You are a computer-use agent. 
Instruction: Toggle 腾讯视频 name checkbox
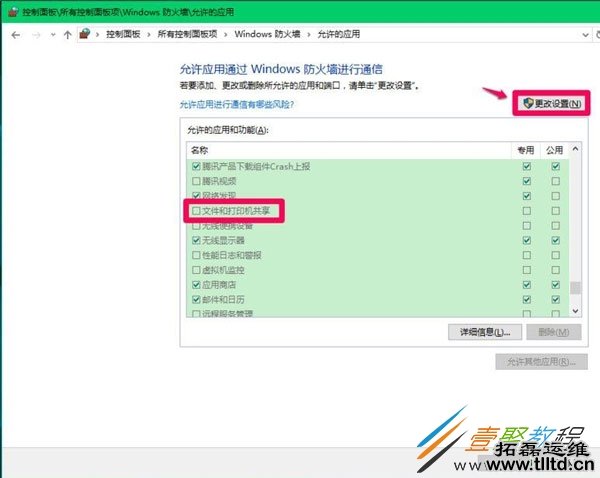click(x=196, y=181)
